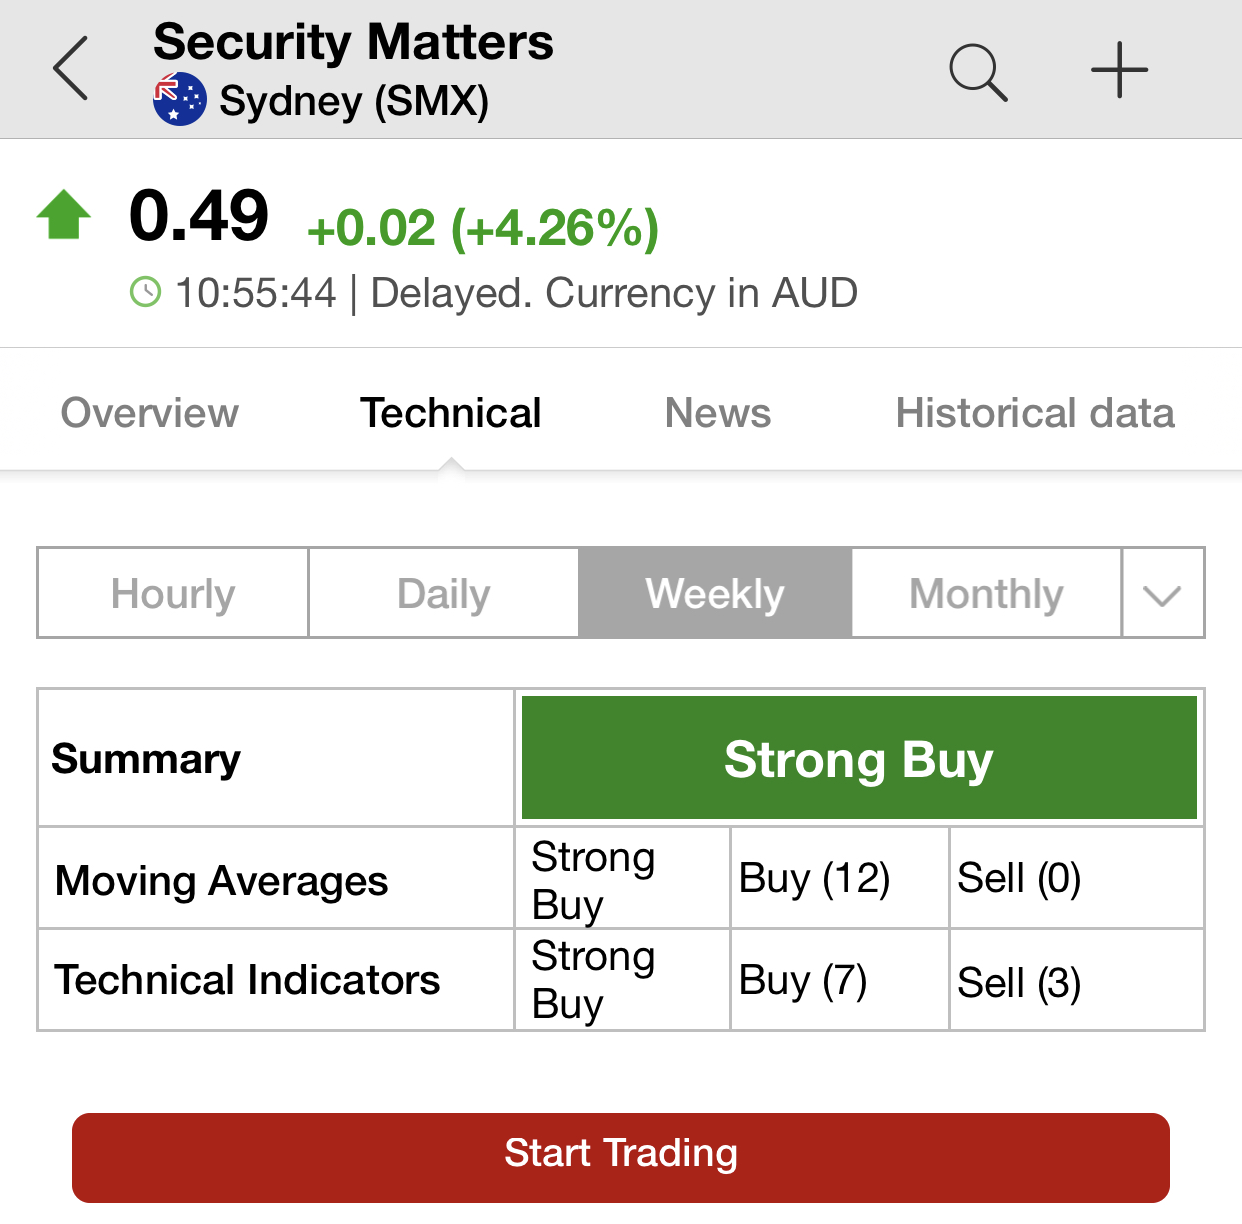Select the Monthly timeframe
This screenshot has height=1224, width=1242.
[986, 593]
